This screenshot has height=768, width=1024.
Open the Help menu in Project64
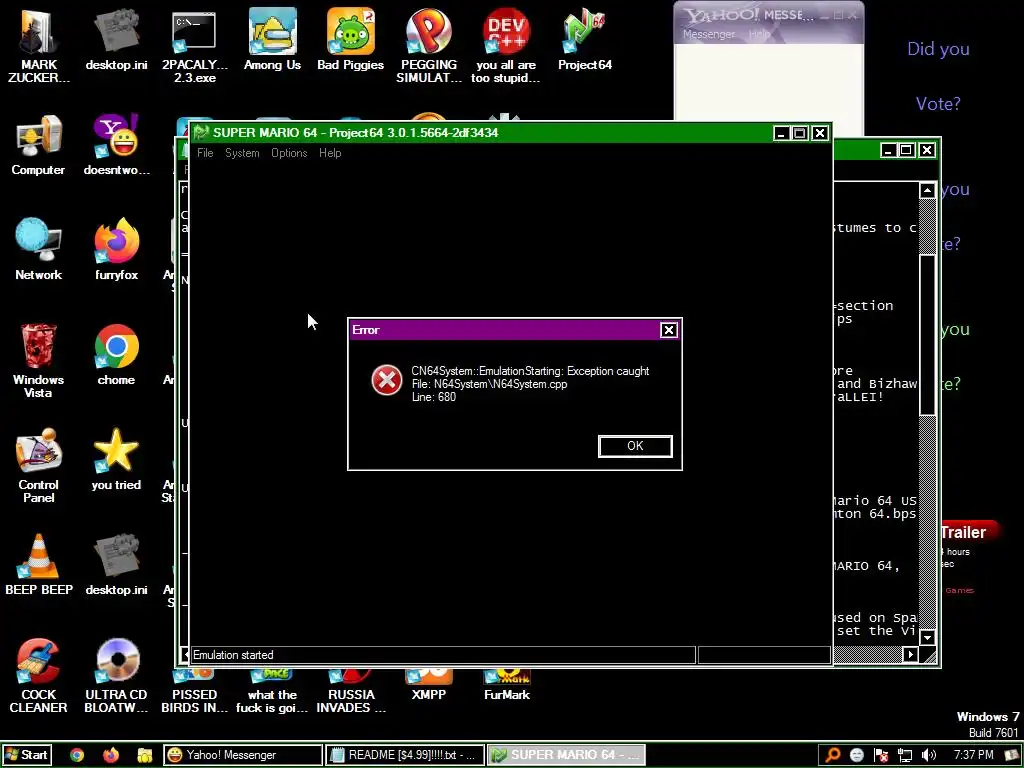click(x=330, y=153)
